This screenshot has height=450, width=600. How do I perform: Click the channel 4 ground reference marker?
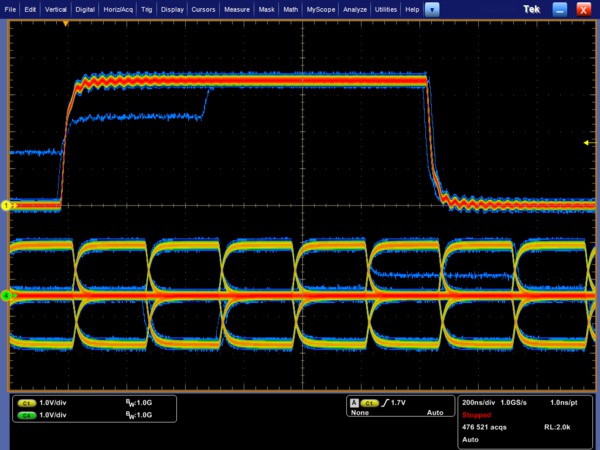(x=5, y=296)
